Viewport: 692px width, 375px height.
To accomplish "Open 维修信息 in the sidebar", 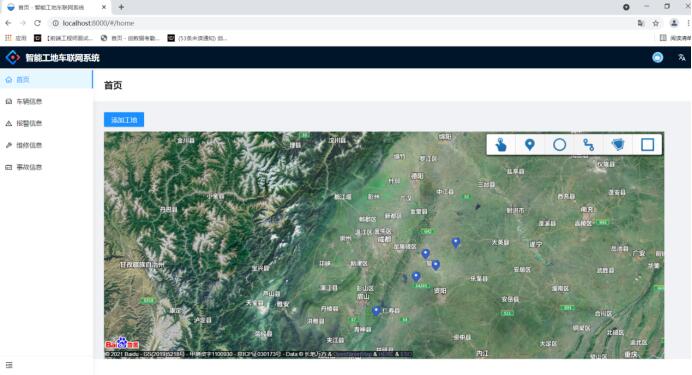I will click(x=46, y=145).
